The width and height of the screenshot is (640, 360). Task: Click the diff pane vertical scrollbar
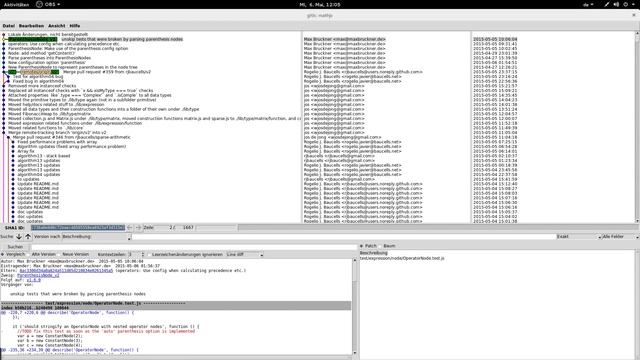[354, 307]
